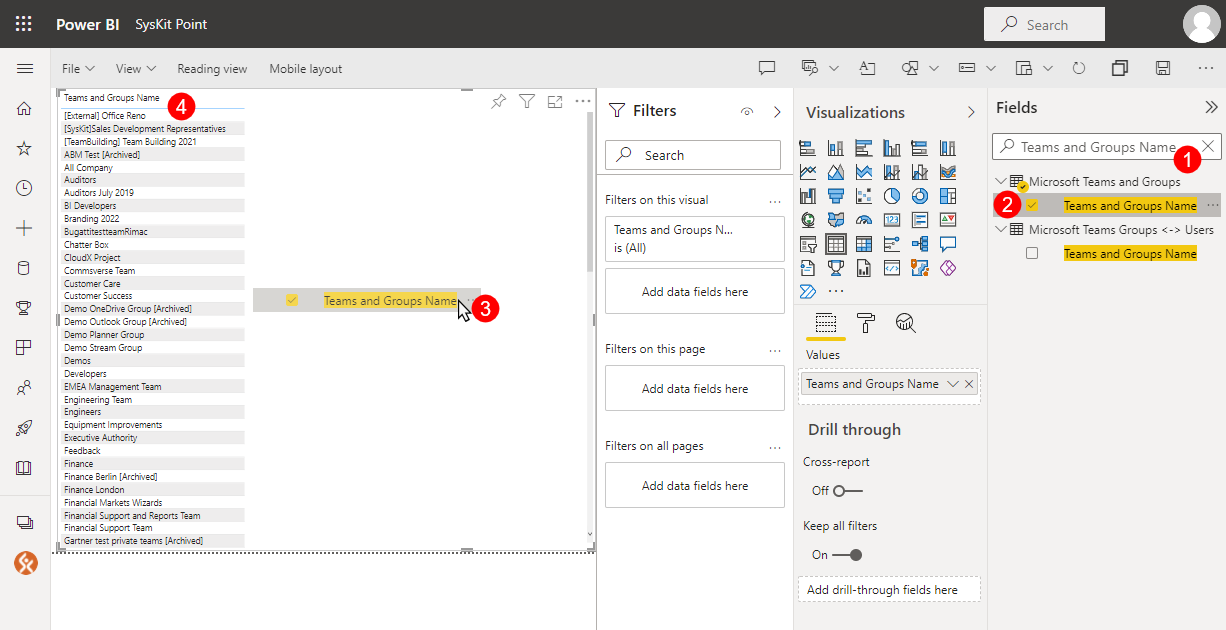Collapse the Microsoft Teams Groups <-> Users table
Screen dimensions: 1226x630
[1002, 230]
